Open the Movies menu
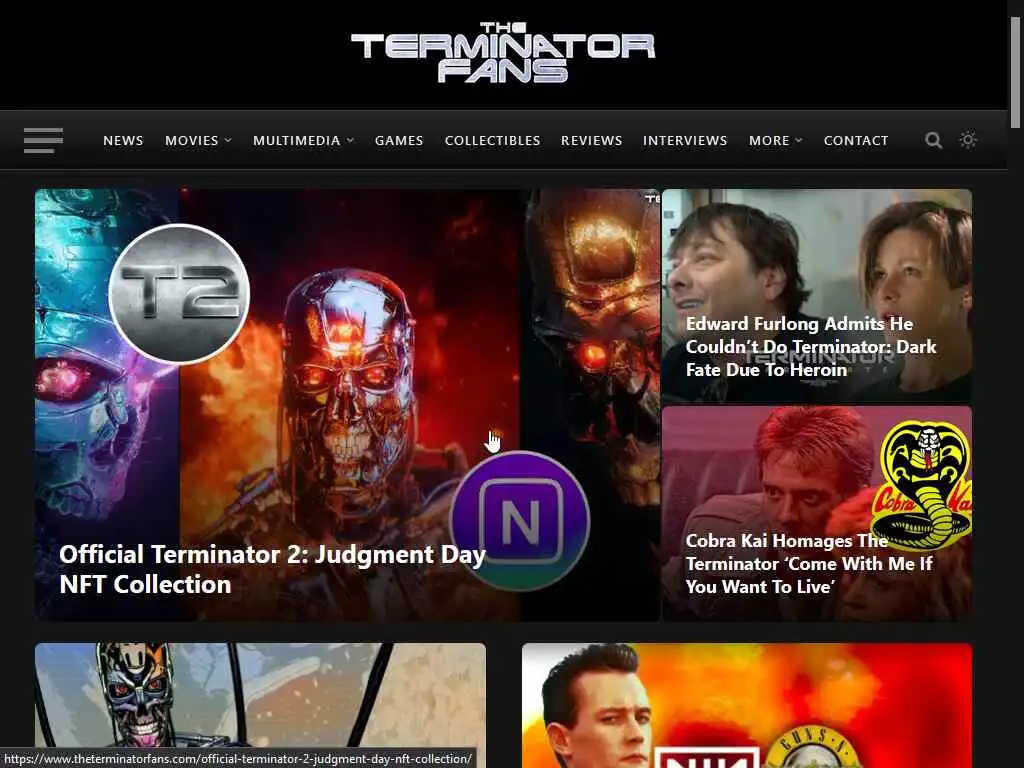This screenshot has width=1024, height=768. pos(191,140)
